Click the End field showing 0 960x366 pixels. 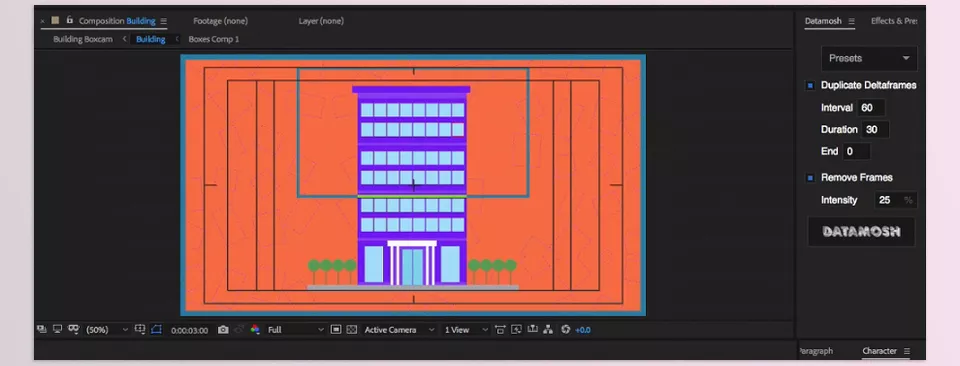click(856, 151)
